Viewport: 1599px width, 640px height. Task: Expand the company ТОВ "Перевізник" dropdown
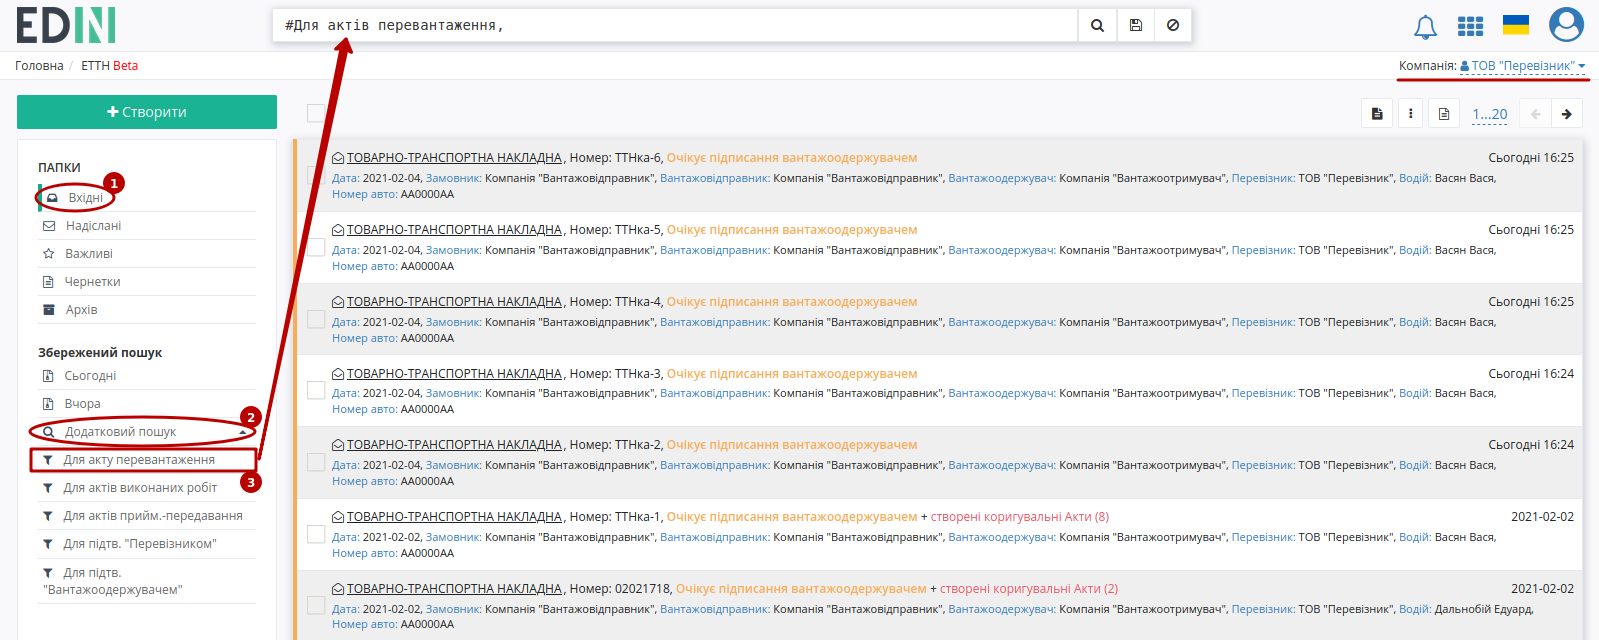pos(1523,66)
